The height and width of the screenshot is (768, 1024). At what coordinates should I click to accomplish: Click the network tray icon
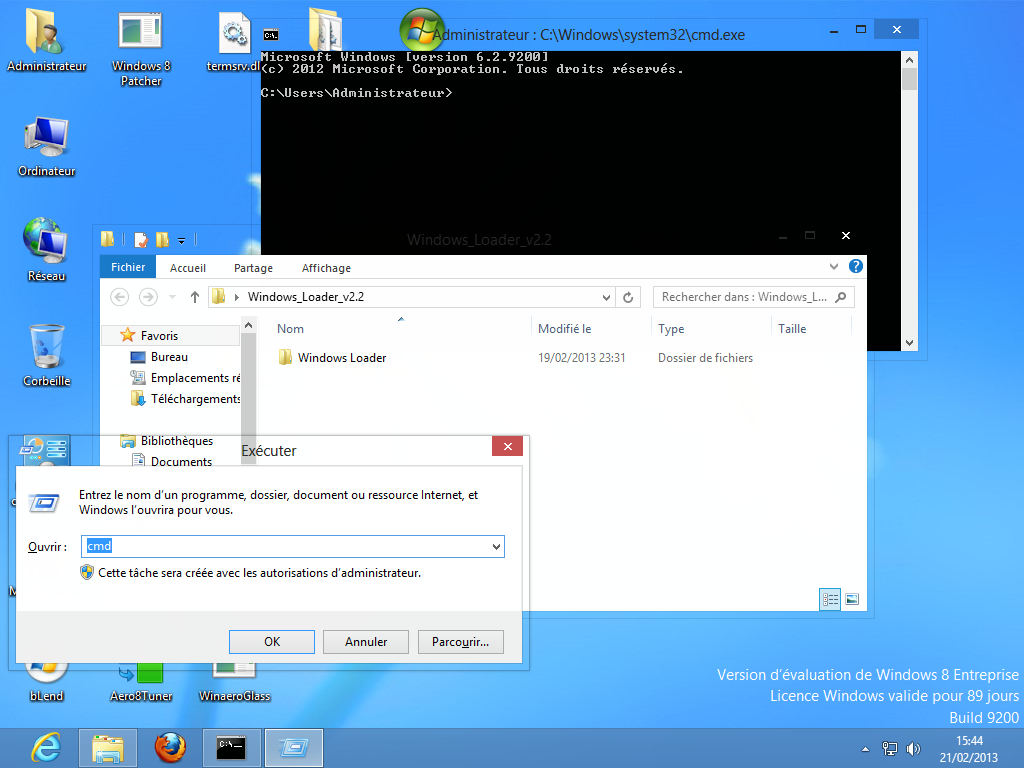(x=889, y=748)
